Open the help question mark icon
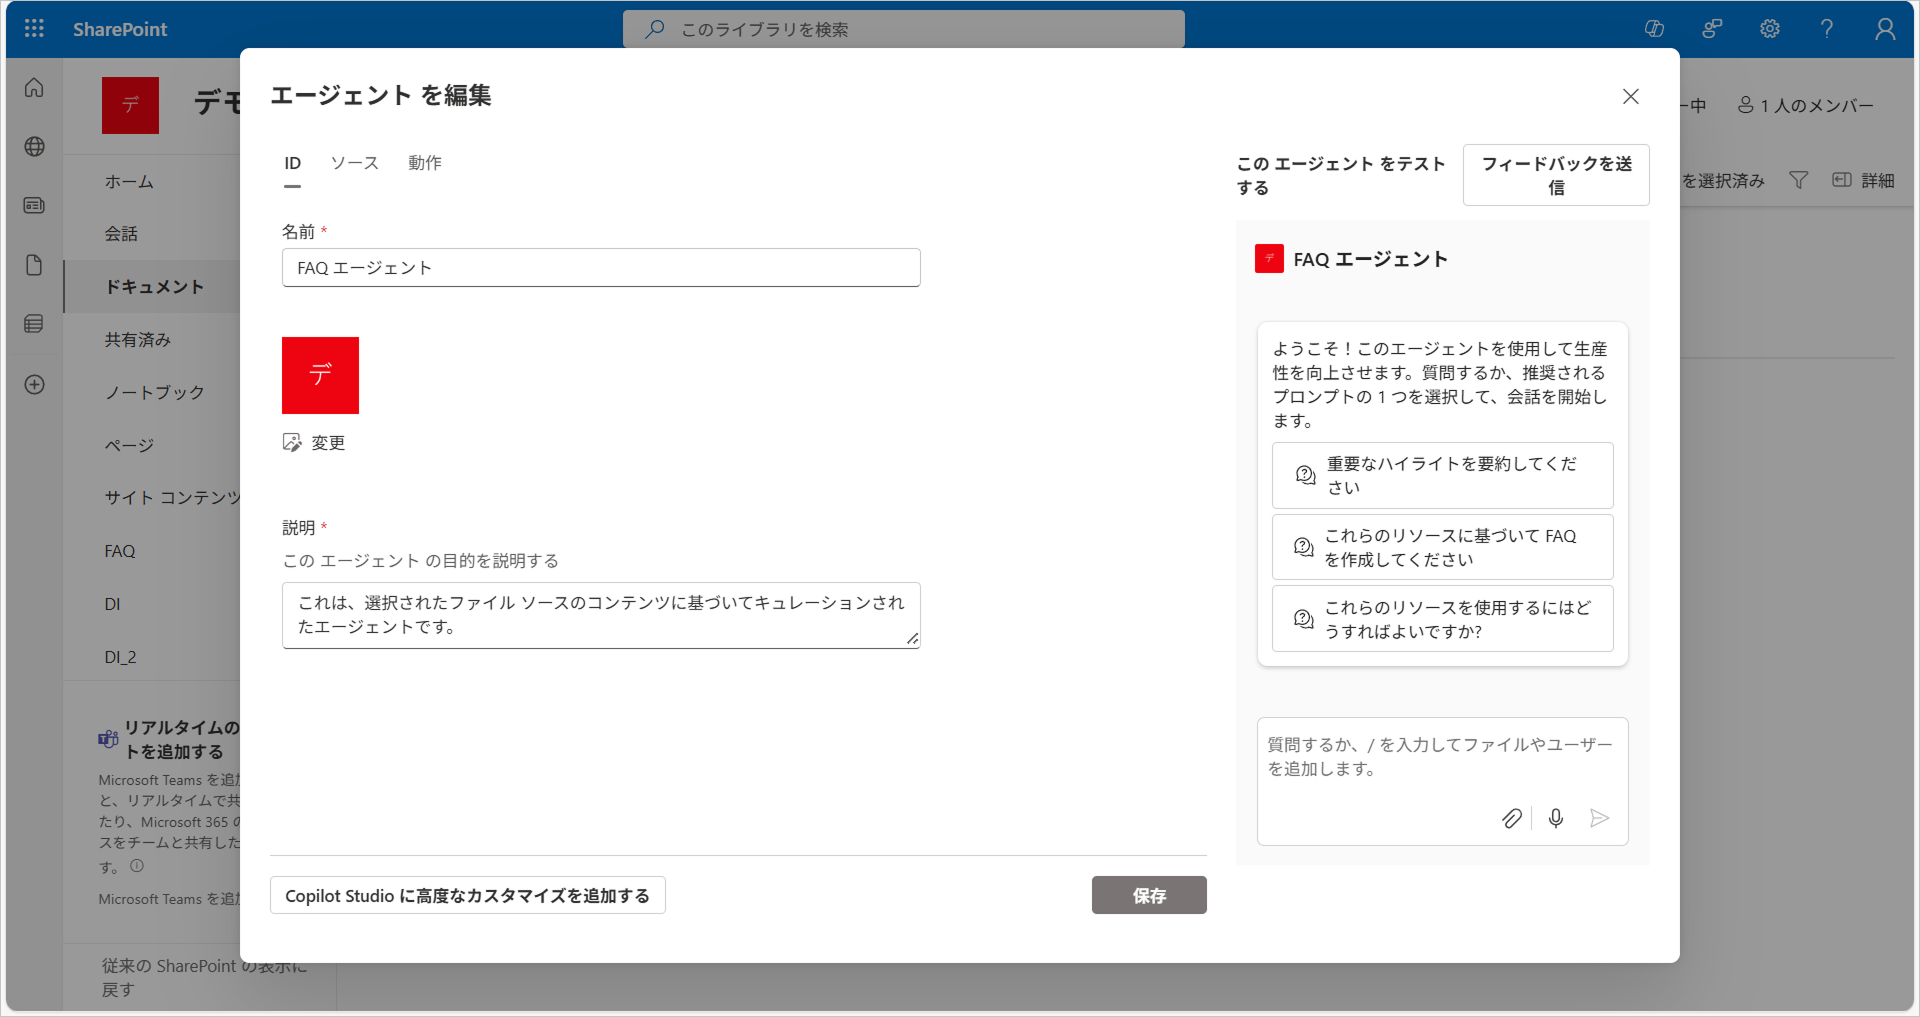Screen dimensions: 1920x1017 (1827, 29)
